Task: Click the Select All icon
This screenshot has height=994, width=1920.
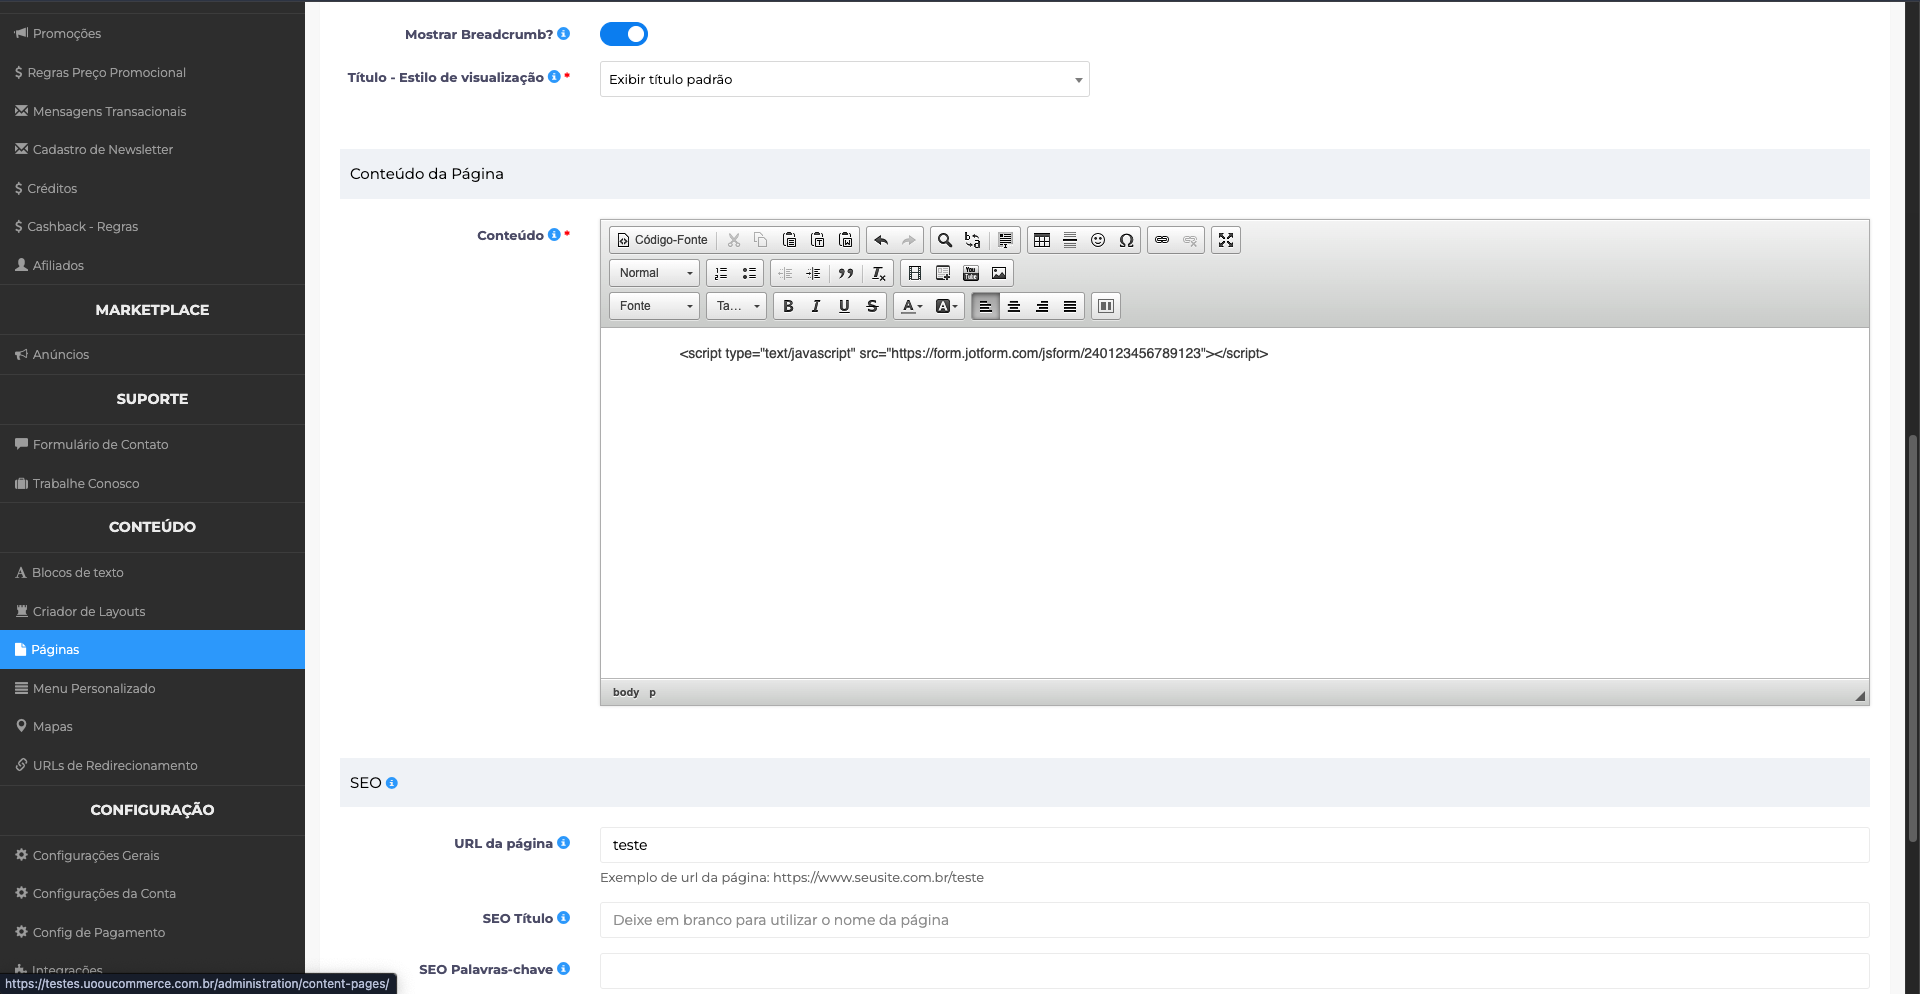Action: click(x=1006, y=240)
